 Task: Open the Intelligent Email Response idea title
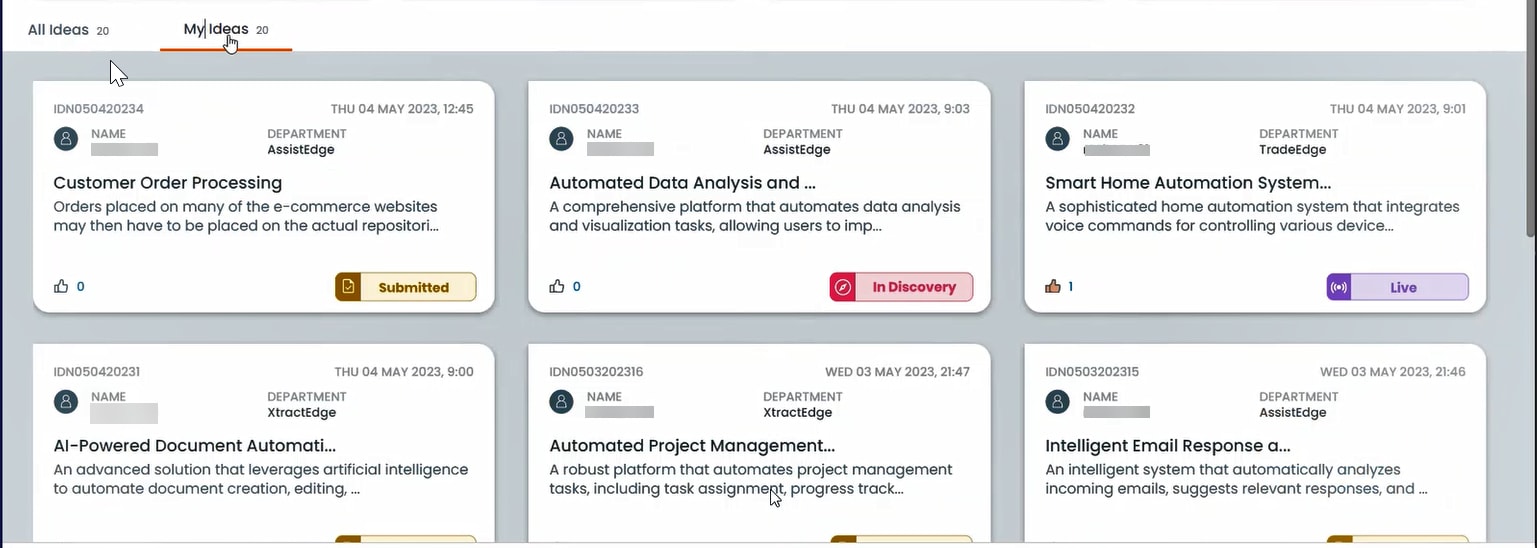1167,446
